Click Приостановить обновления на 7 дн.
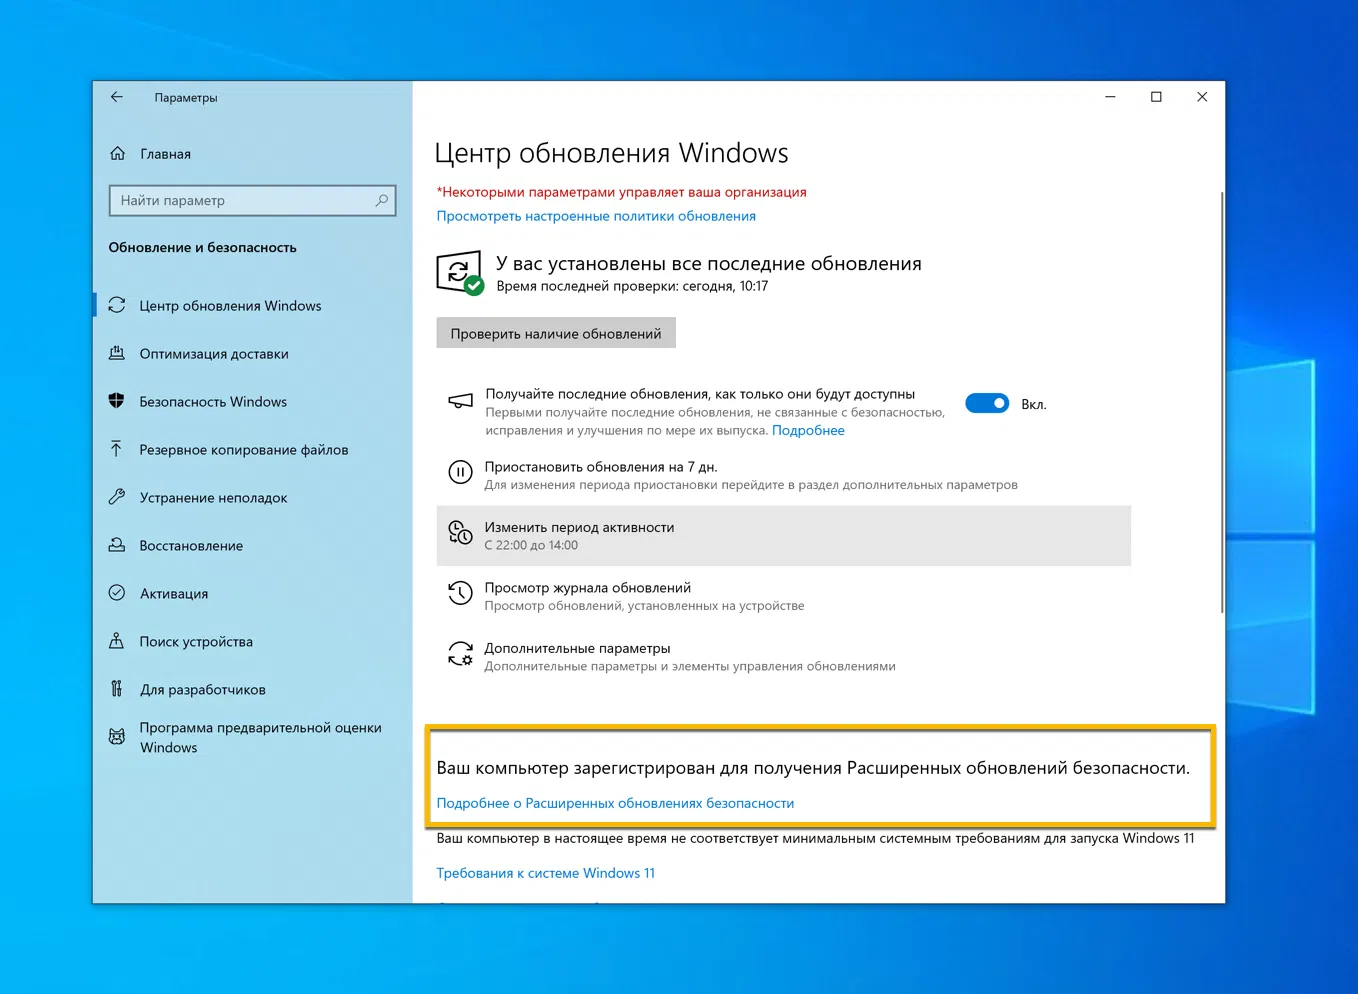 click(x=601, y=467)
